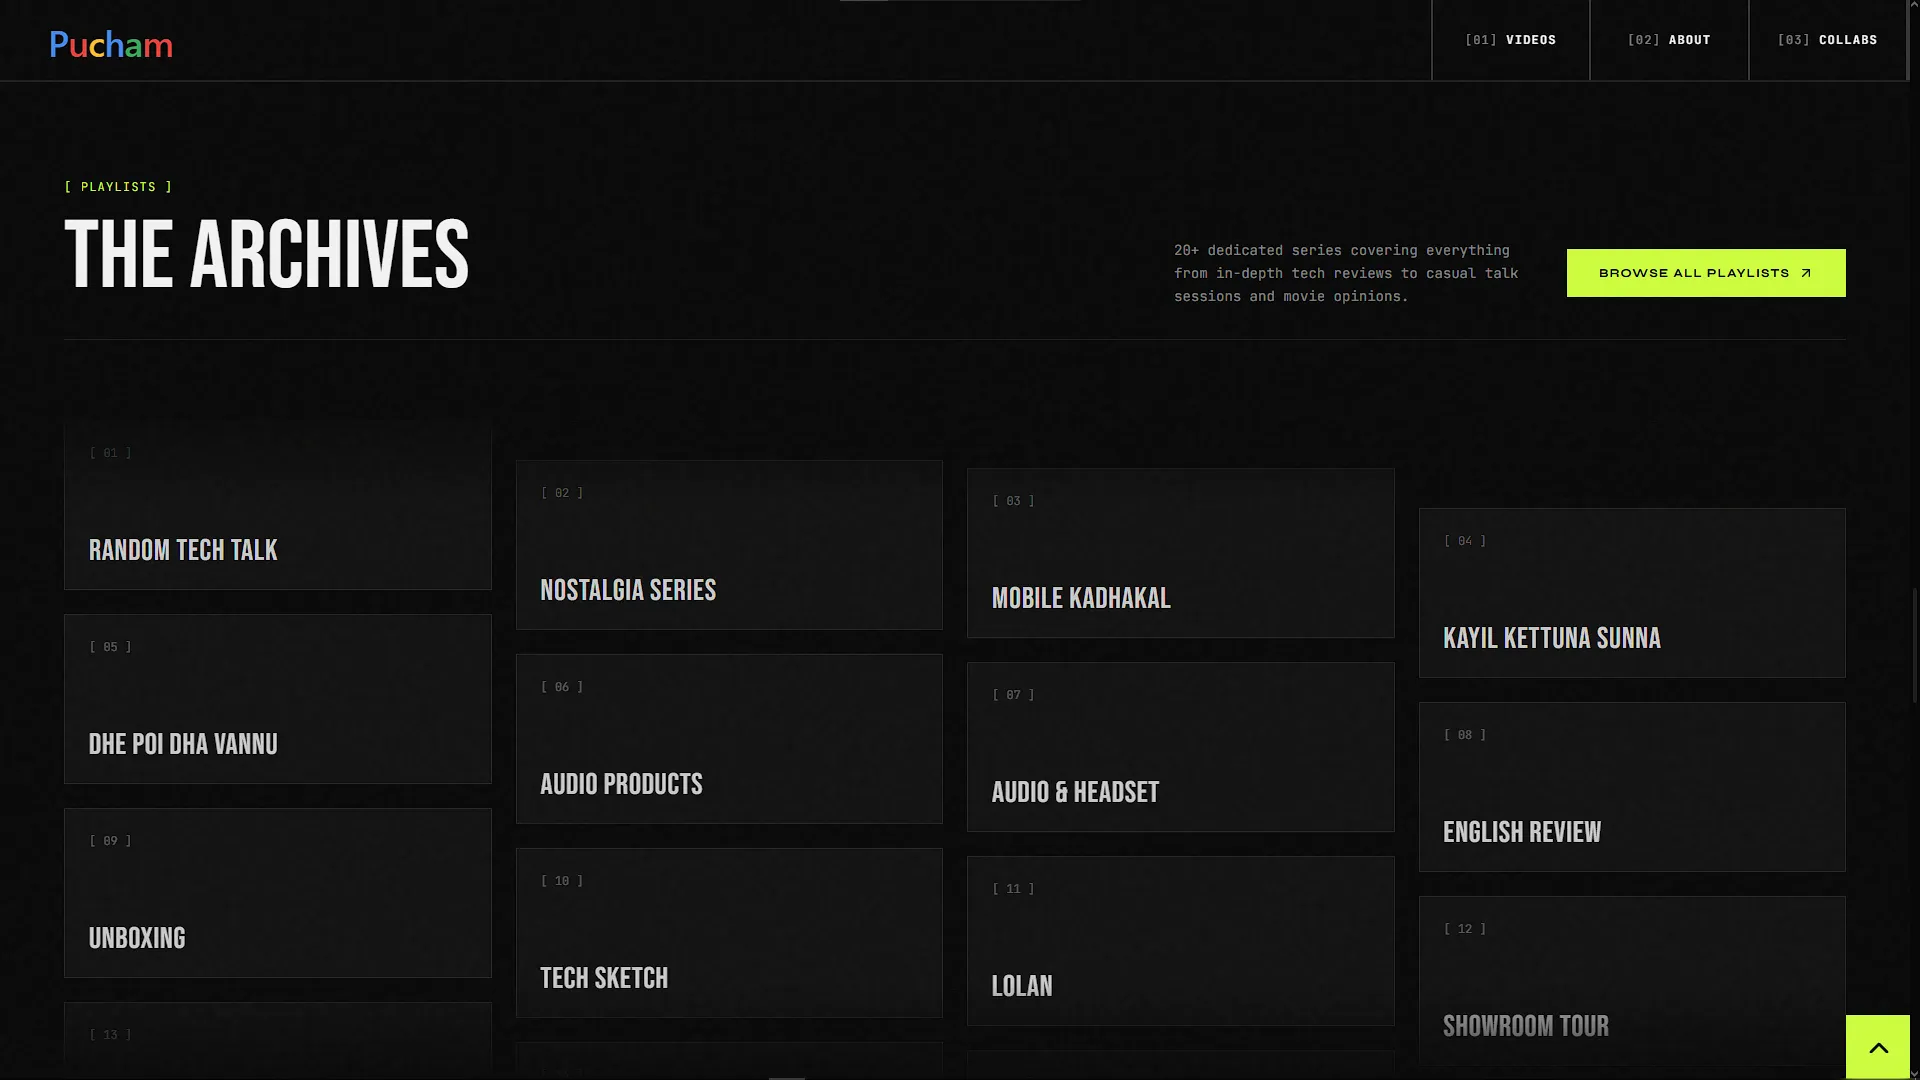This screenshot has width=1920, height=1080.
Task: Open the Tech Sketch playlist card
Action: (729, 933)
